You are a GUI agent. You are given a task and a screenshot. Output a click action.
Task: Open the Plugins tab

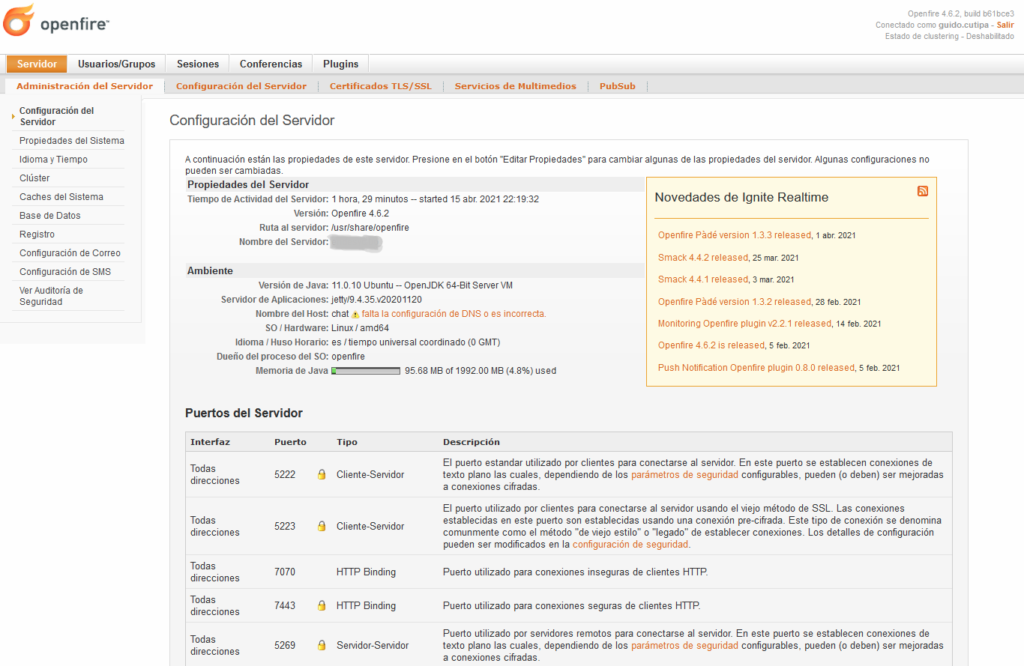pos(340,64)
